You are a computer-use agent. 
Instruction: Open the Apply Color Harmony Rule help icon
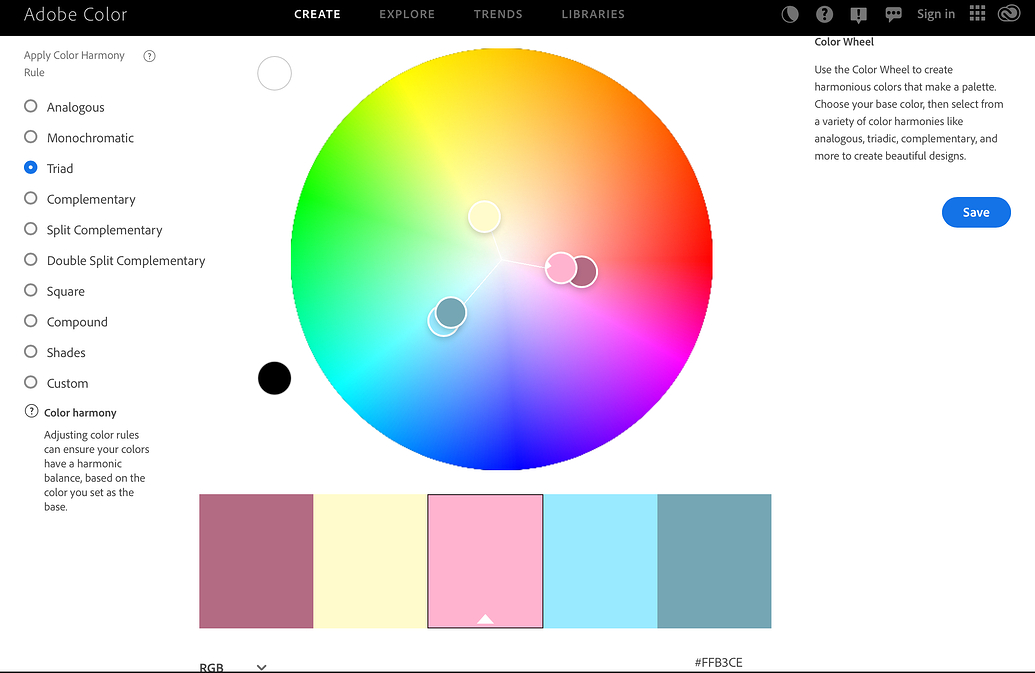tap(149, 56)
